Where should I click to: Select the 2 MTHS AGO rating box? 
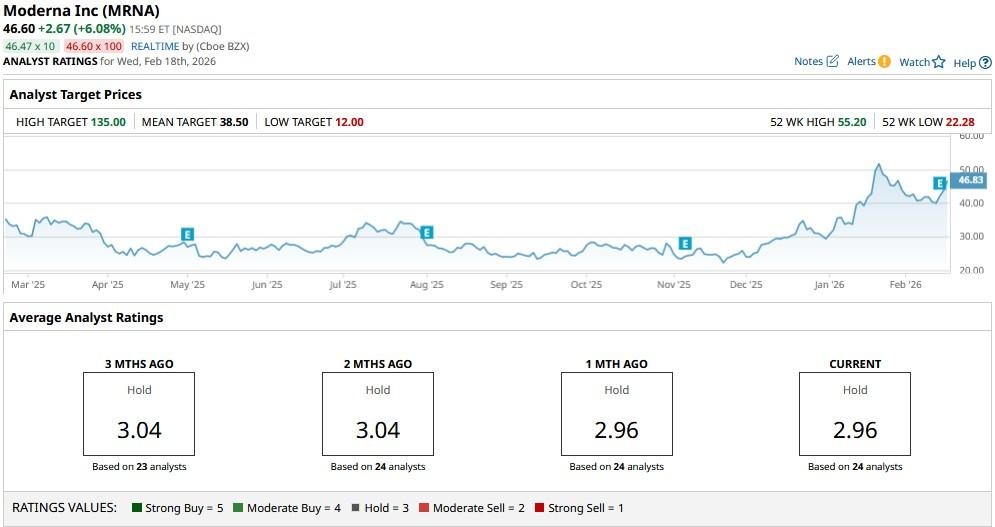point(378,414)
